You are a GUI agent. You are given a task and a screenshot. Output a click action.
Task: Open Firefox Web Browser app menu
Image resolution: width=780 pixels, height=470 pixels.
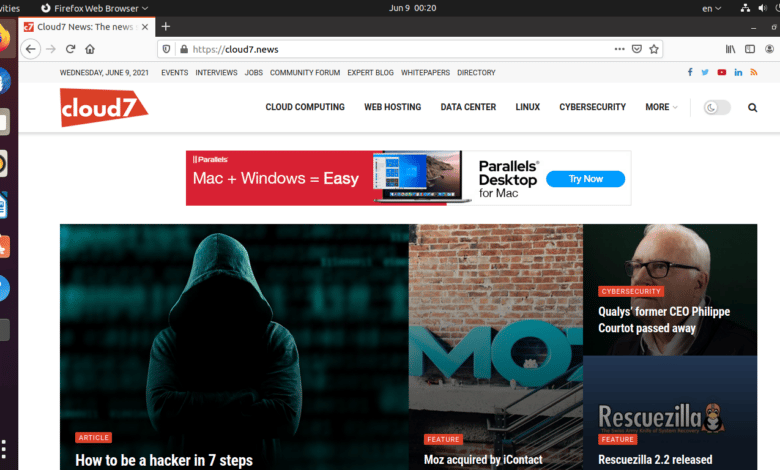point(95,8)
